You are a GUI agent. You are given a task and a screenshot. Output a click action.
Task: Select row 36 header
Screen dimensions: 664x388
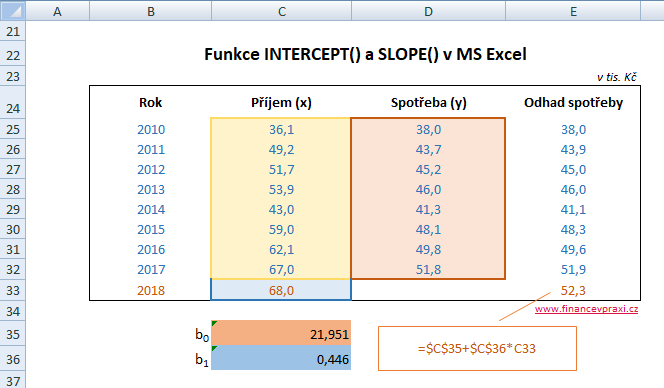click(13, 359)
